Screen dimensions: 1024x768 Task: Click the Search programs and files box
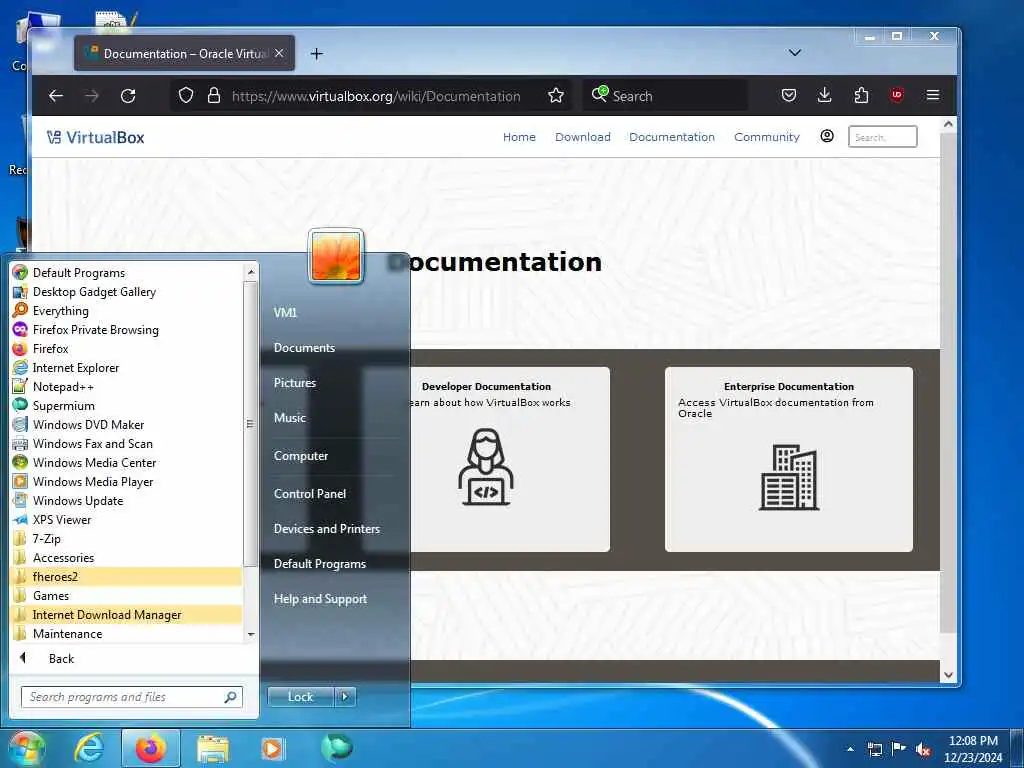(x=132, y=697)
